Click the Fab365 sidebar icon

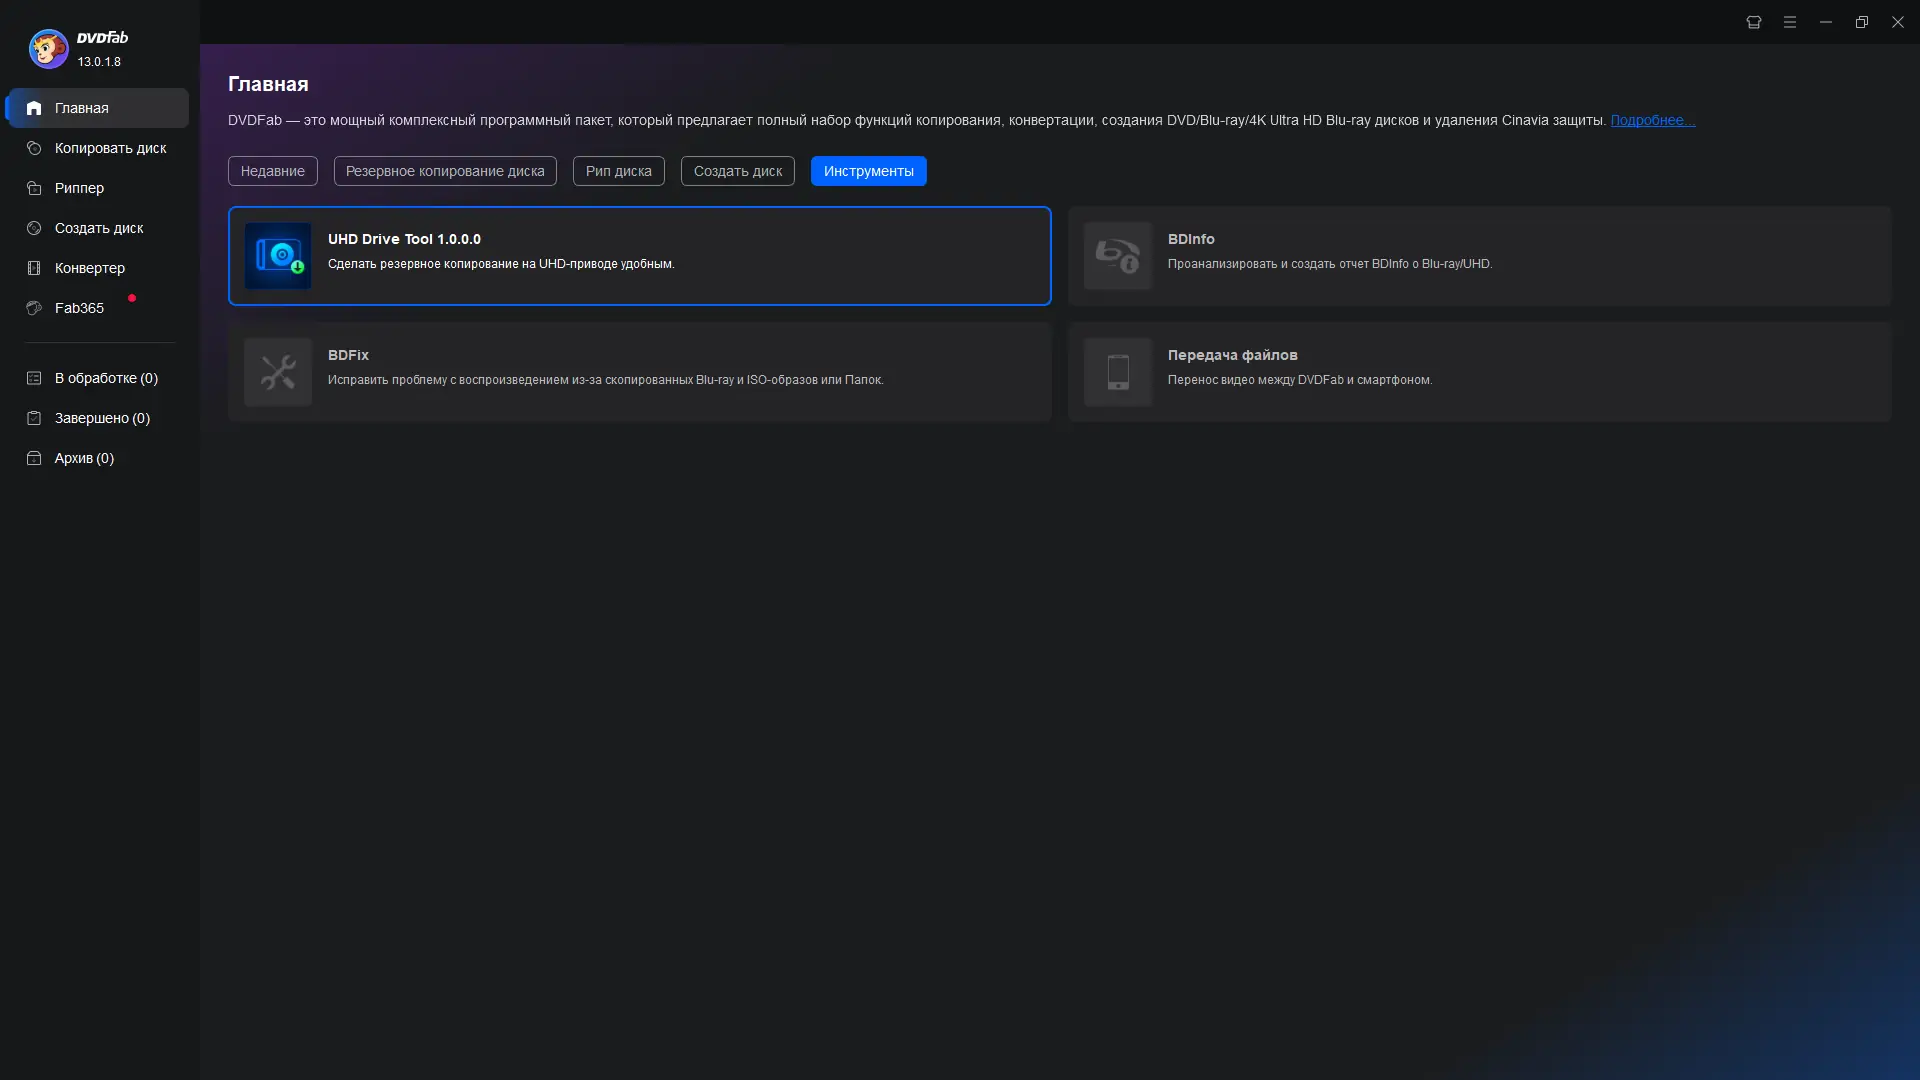[34, 308]
